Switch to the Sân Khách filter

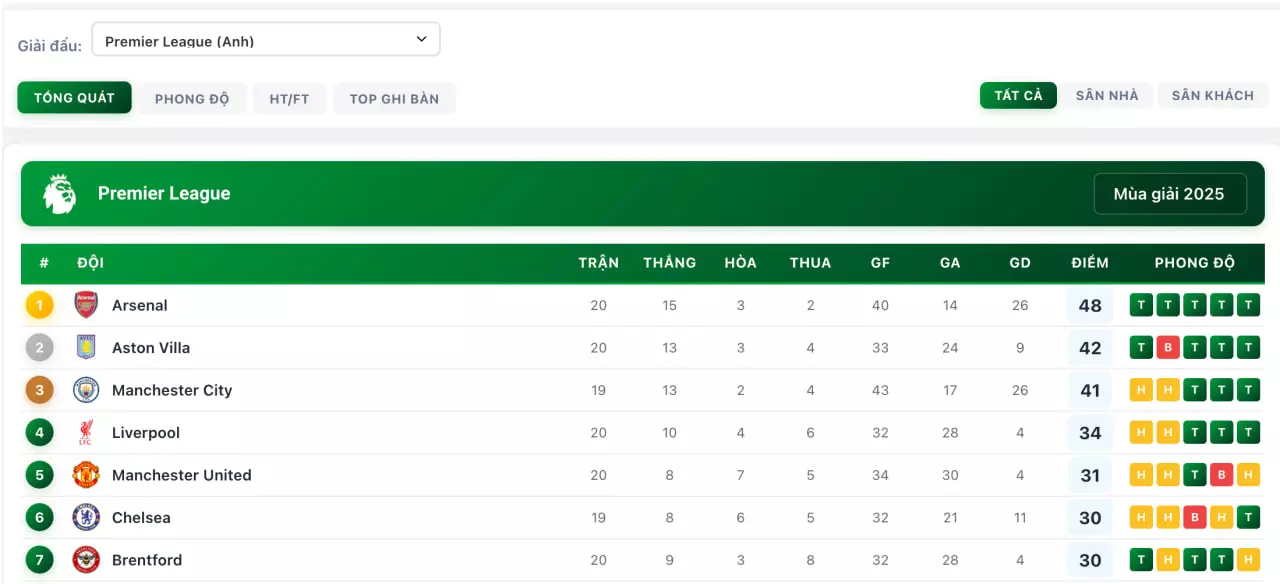click(x=1212, y=96)
